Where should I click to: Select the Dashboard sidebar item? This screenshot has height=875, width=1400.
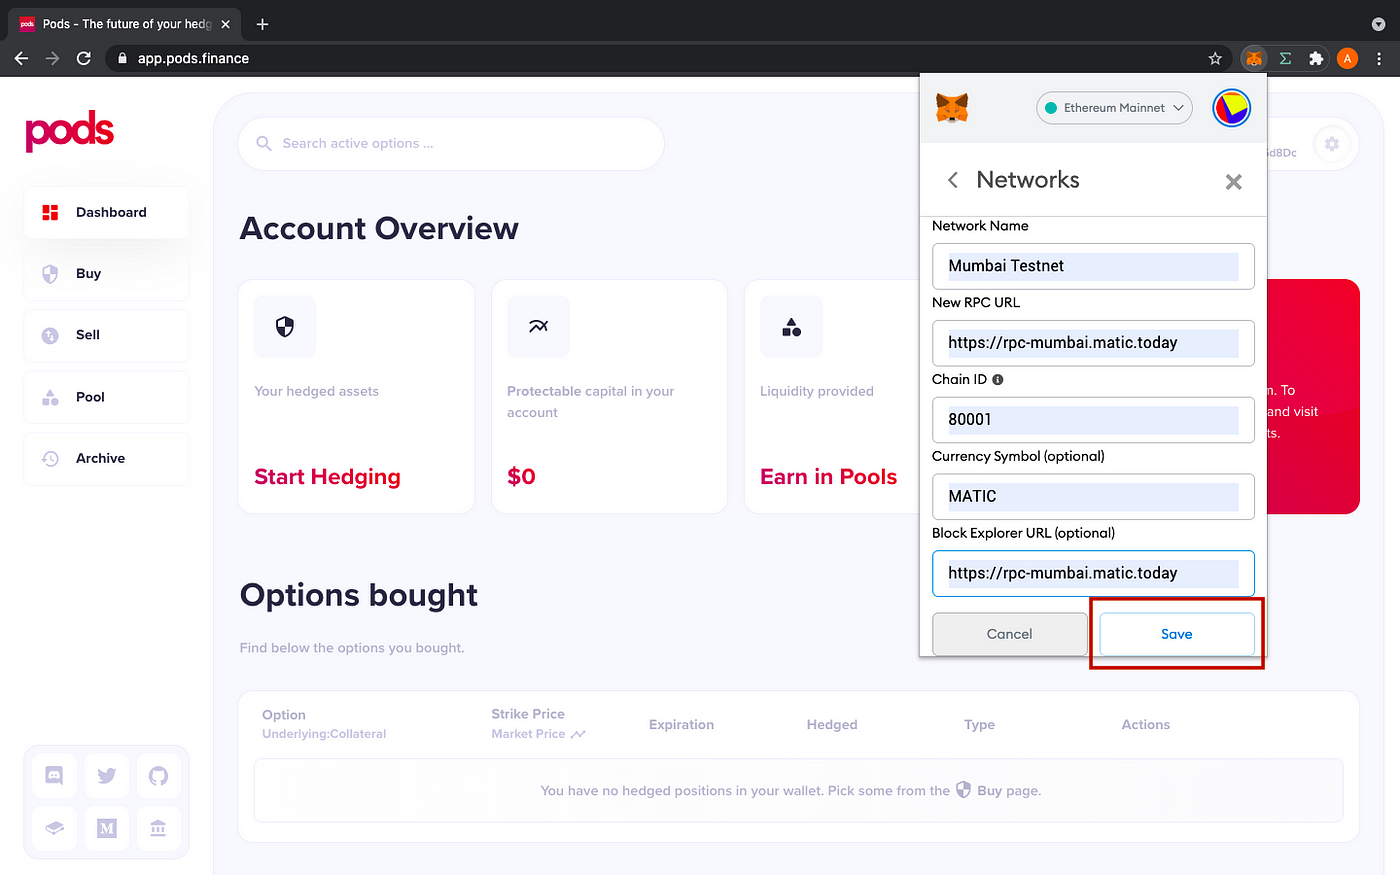tap(106, 212)
